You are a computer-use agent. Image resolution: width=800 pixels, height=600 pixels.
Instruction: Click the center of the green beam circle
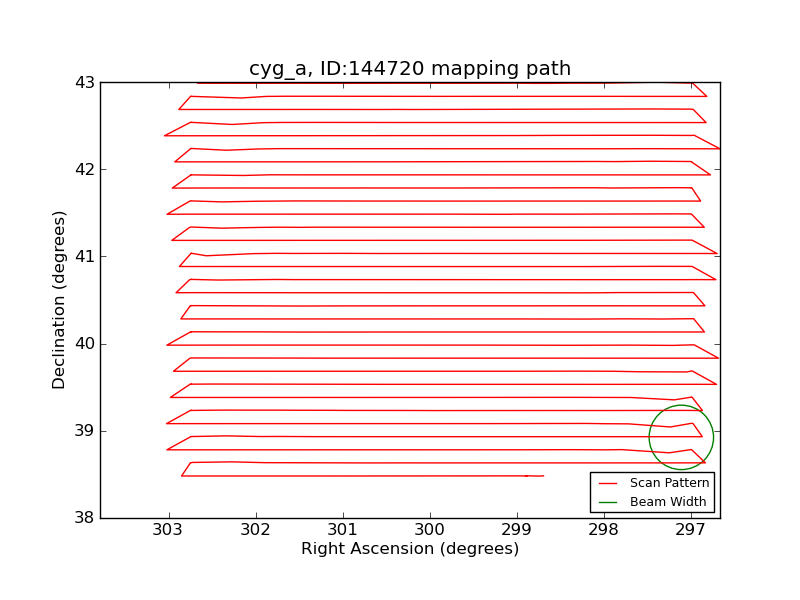681,437
